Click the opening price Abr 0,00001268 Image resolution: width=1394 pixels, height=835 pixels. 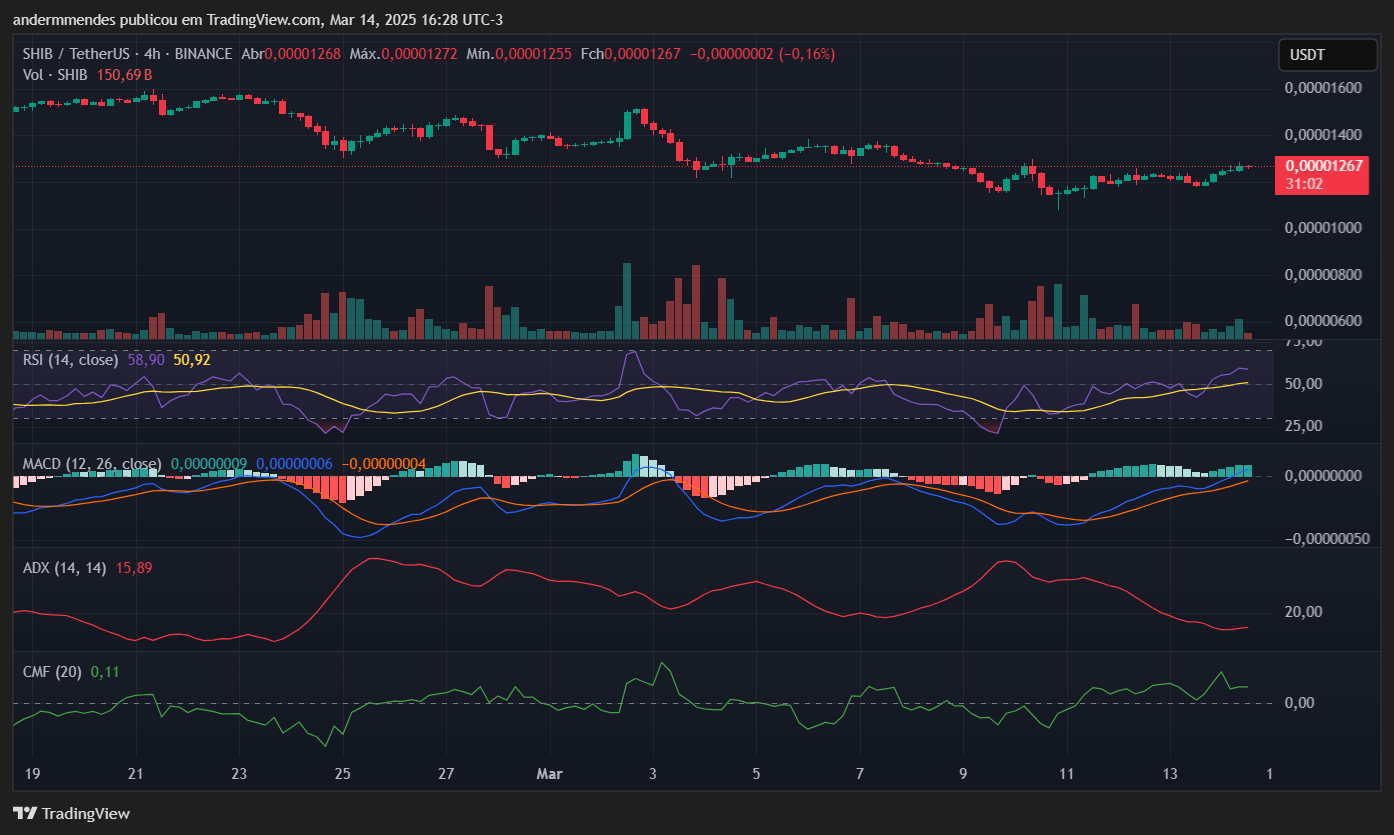290,54
